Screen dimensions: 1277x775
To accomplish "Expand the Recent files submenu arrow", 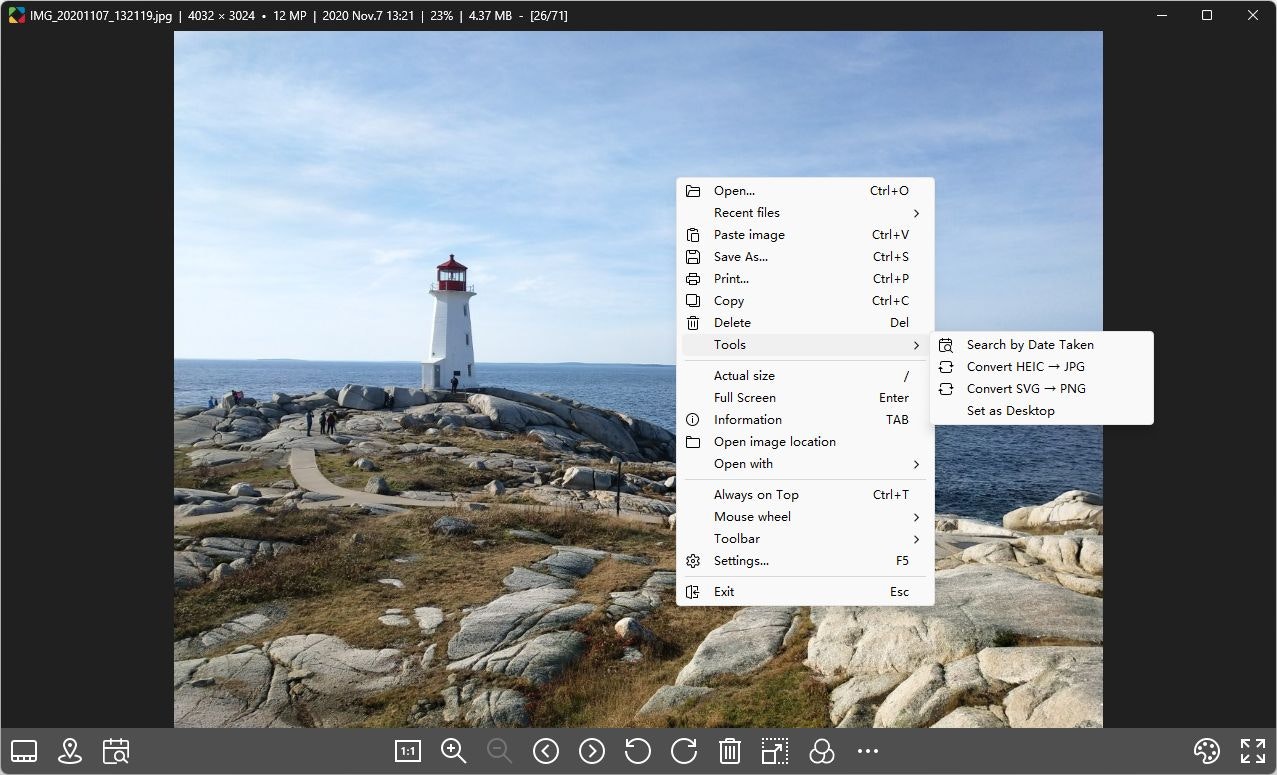I will tap(916, 213).
